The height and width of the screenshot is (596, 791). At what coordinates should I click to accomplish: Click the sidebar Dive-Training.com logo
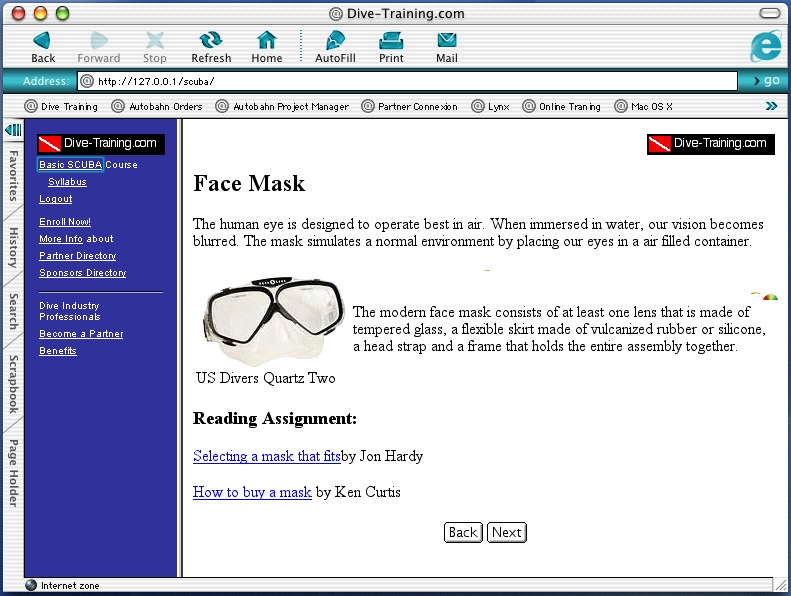pos(101,144)
